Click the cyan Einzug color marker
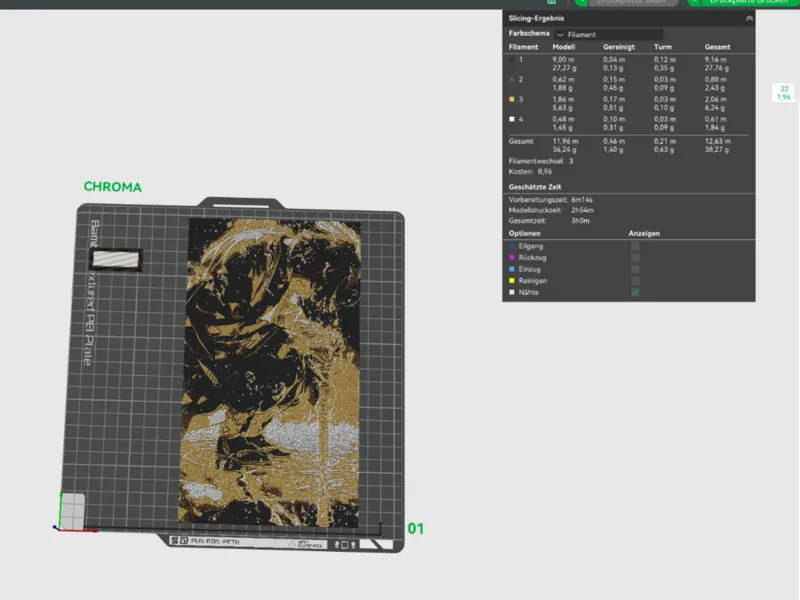Viewport: 800px width, 600px height. tap(512, 269)
